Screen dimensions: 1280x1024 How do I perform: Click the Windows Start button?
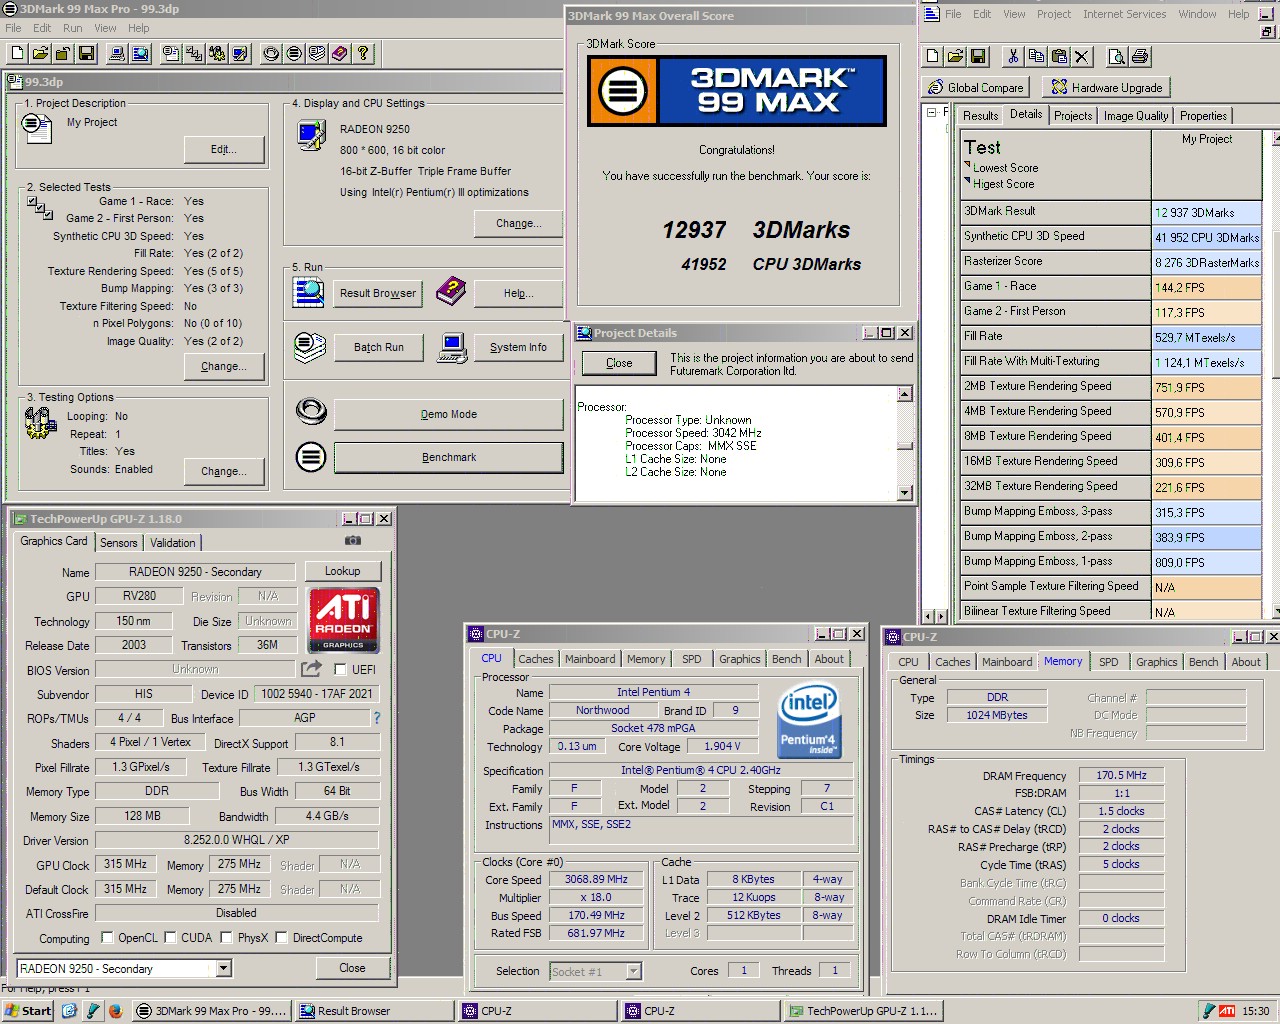pos(27,1011)
